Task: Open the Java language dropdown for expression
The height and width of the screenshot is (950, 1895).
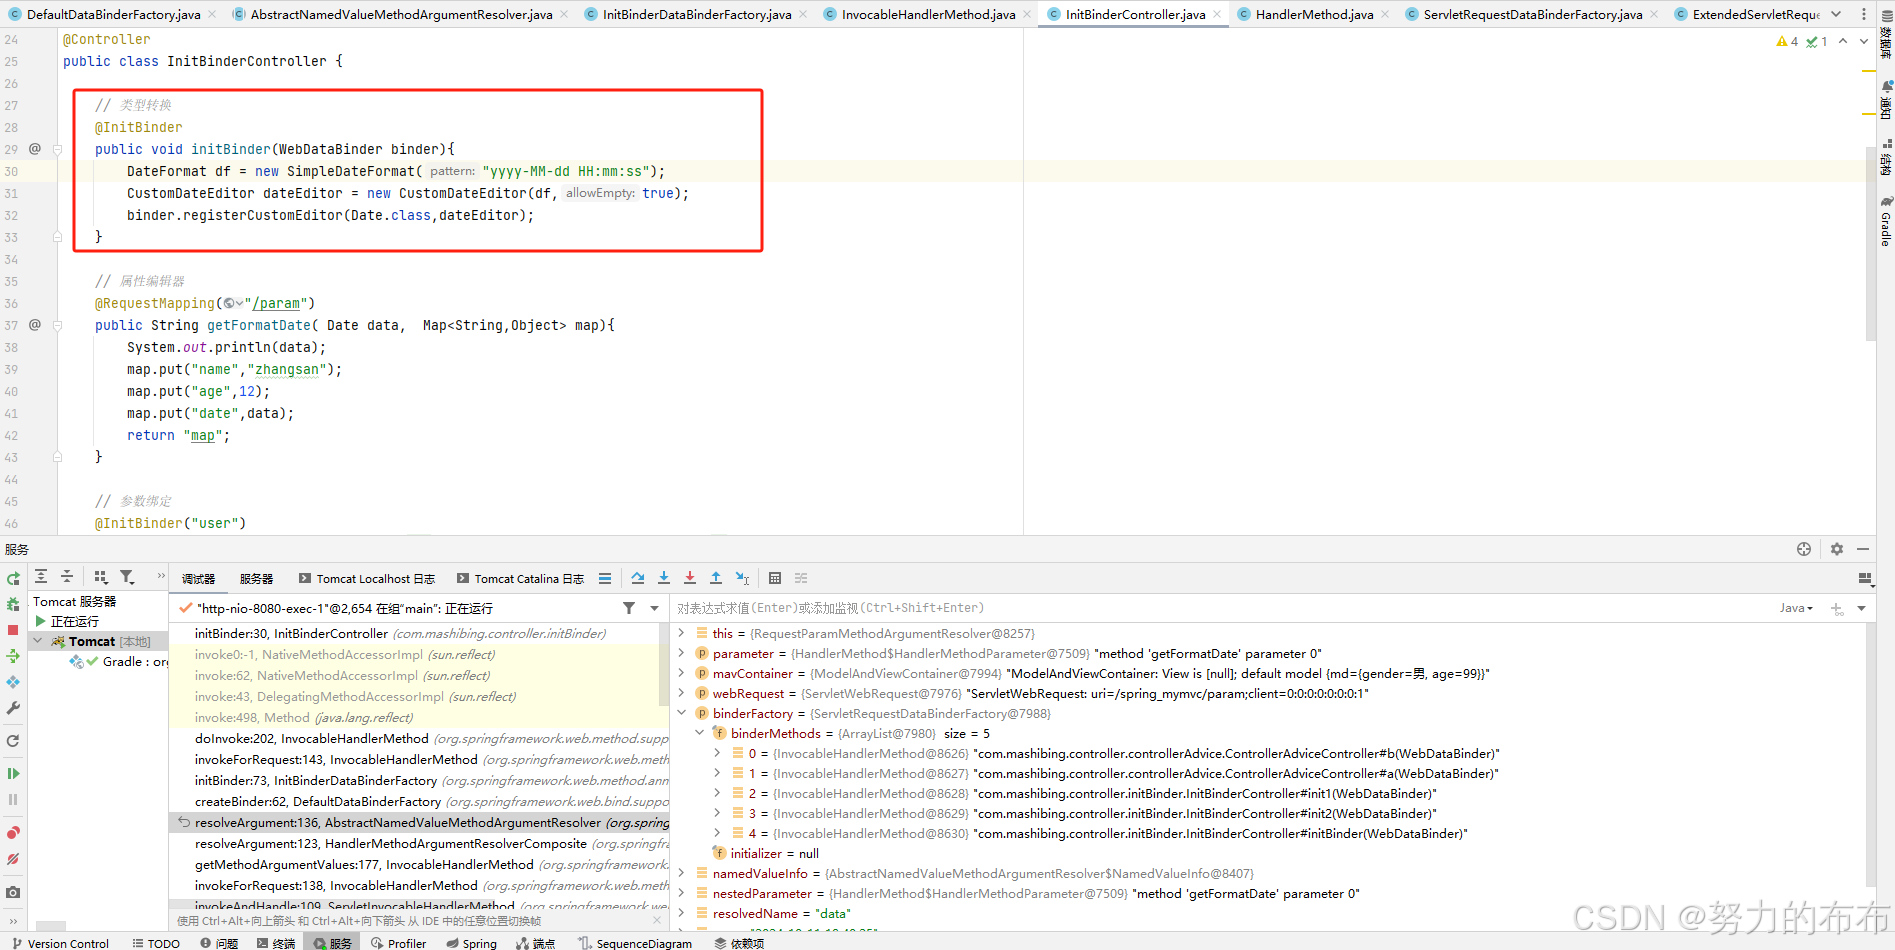Action: [1796, 608]
